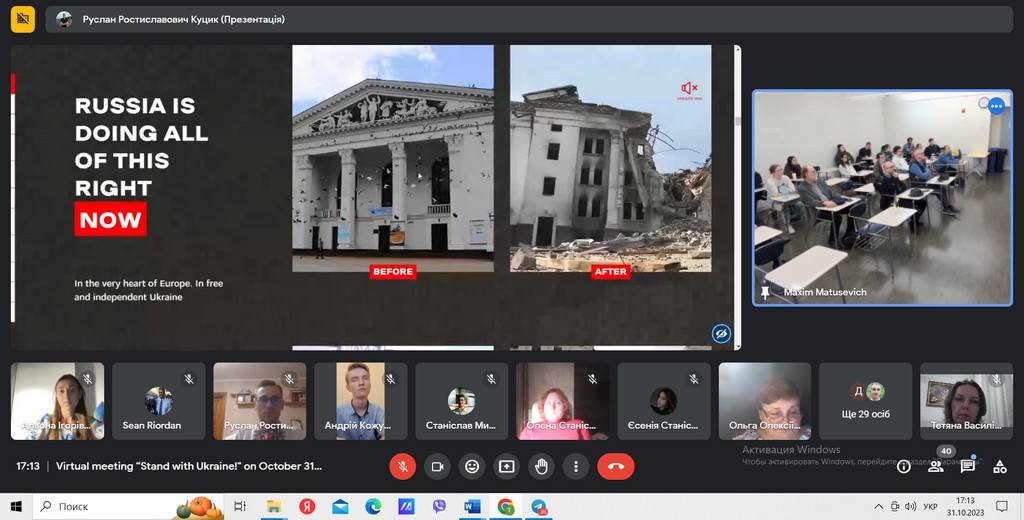1024x520 pixels.
Task: Open the emoji reactions panel
Action: click(472, 466)
